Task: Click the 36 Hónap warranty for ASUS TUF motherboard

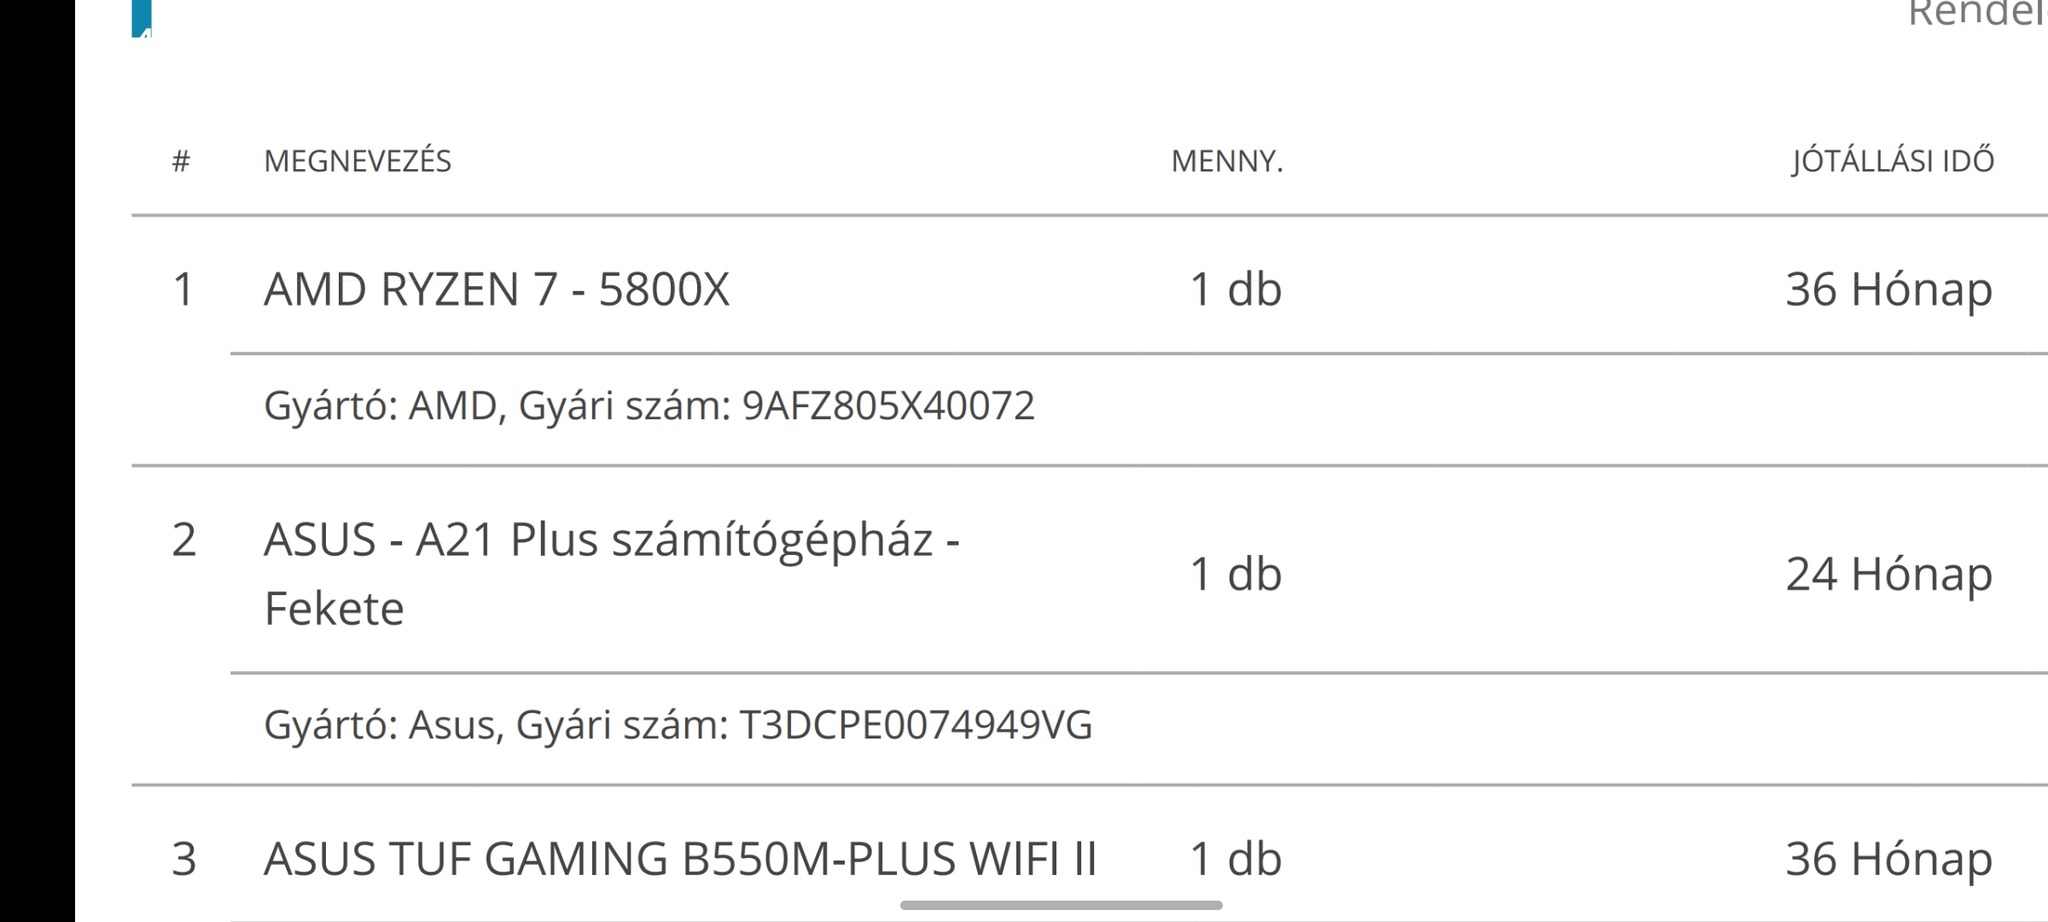Action: pos(1888,859)
